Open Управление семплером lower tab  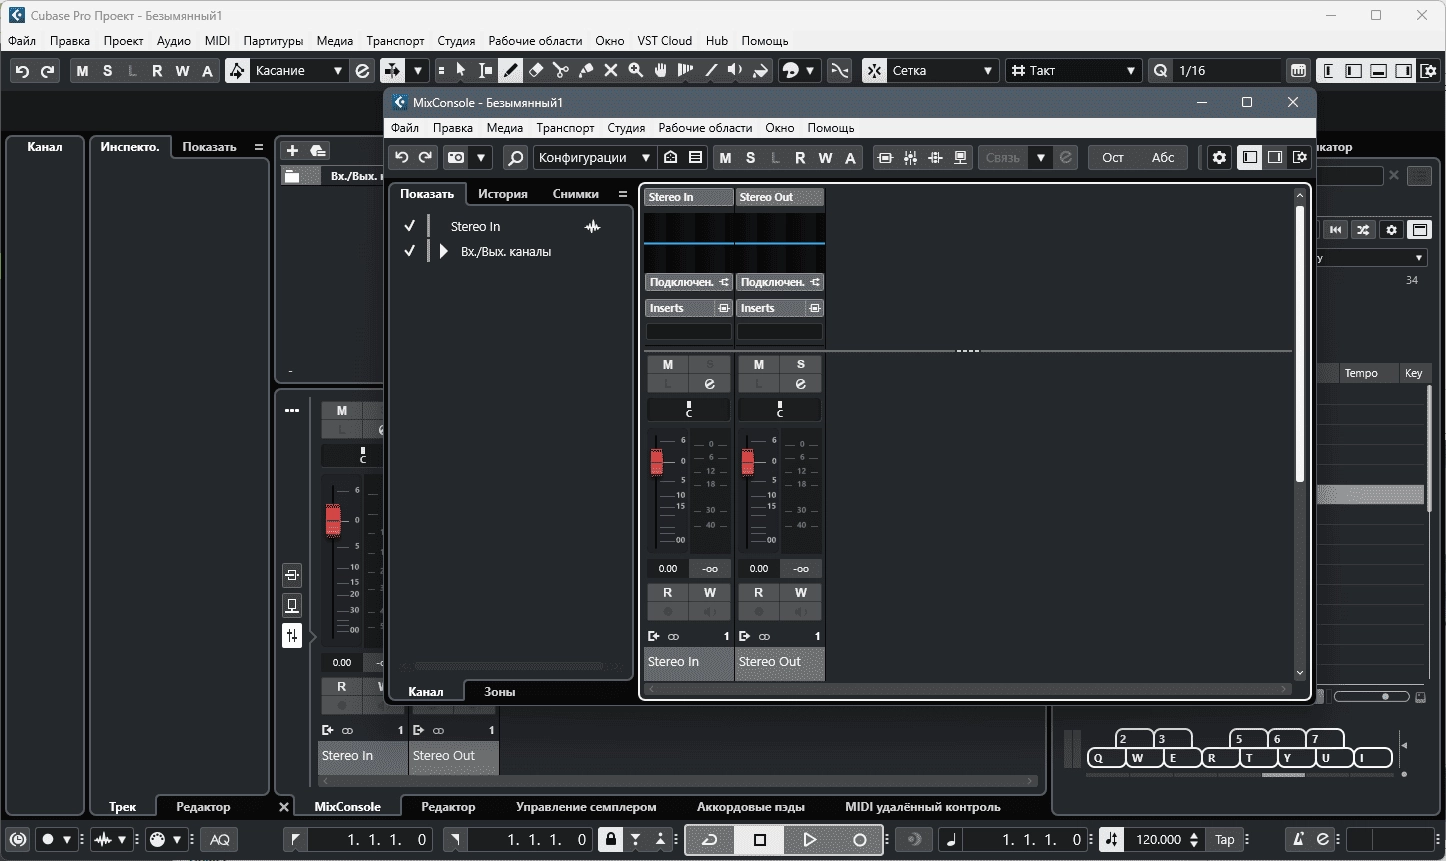586,807
